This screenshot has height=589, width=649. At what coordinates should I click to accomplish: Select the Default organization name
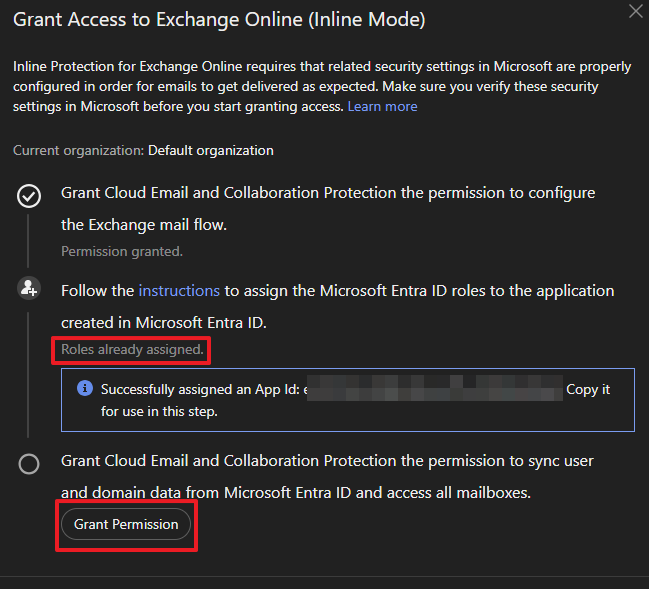pos(210,150)
